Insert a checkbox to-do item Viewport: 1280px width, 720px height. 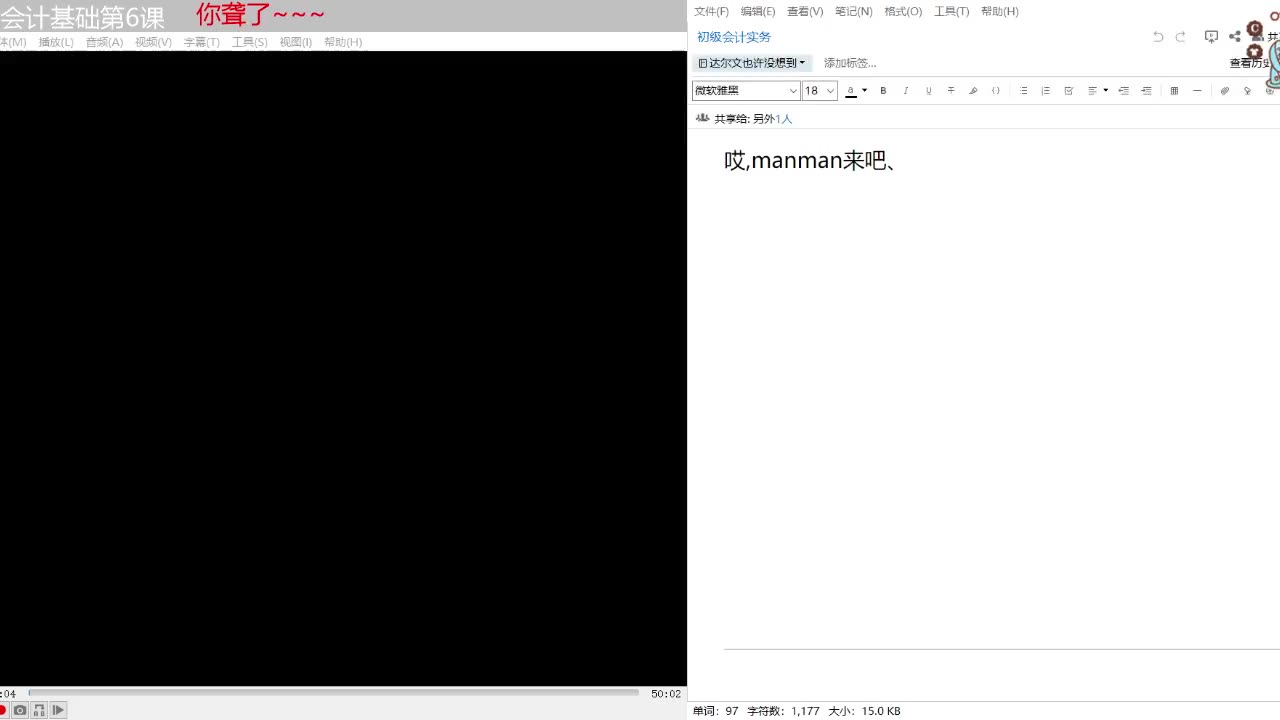[1069, 90]
